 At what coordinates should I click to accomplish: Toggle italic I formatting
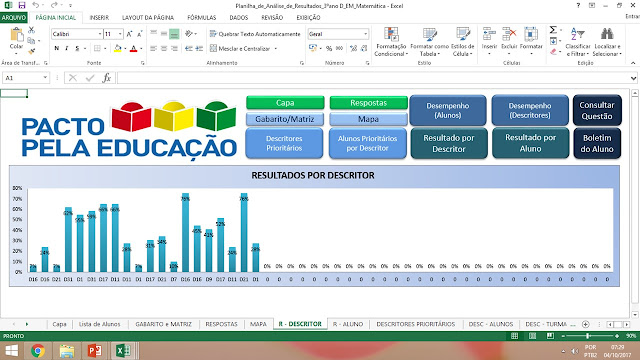point(67,48)
